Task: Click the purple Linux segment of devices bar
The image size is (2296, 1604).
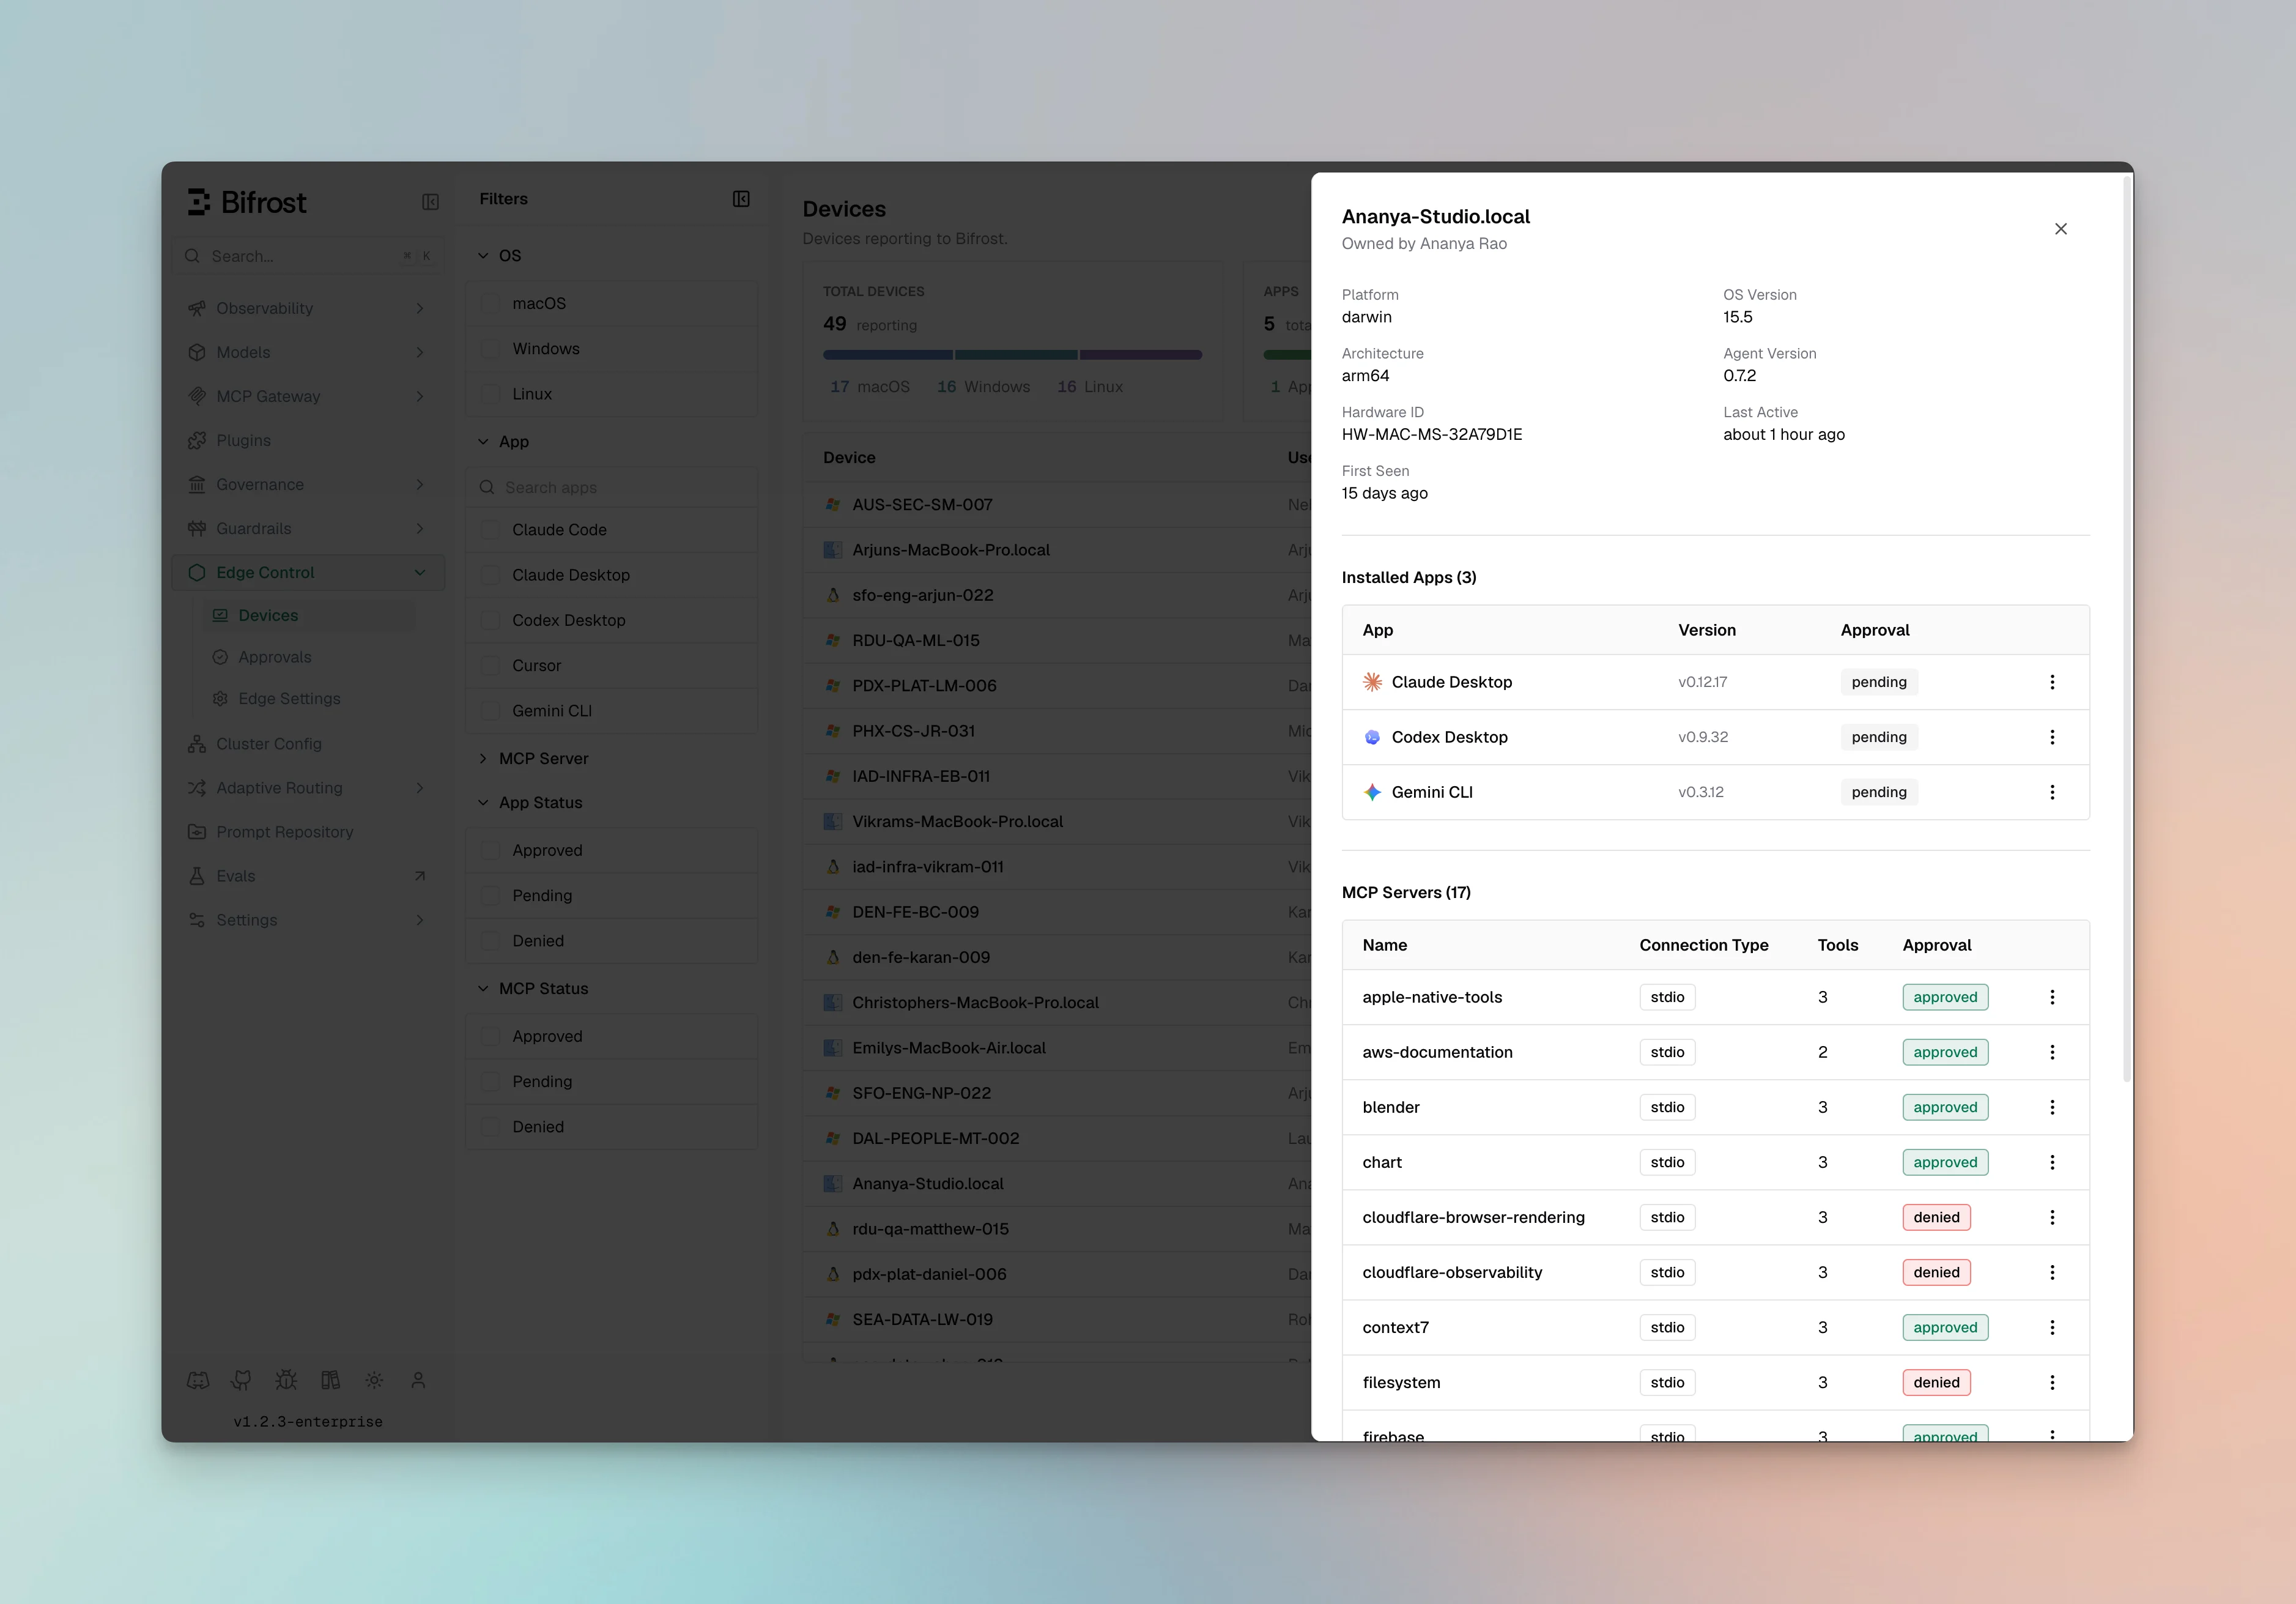Action: (1141, 355)
